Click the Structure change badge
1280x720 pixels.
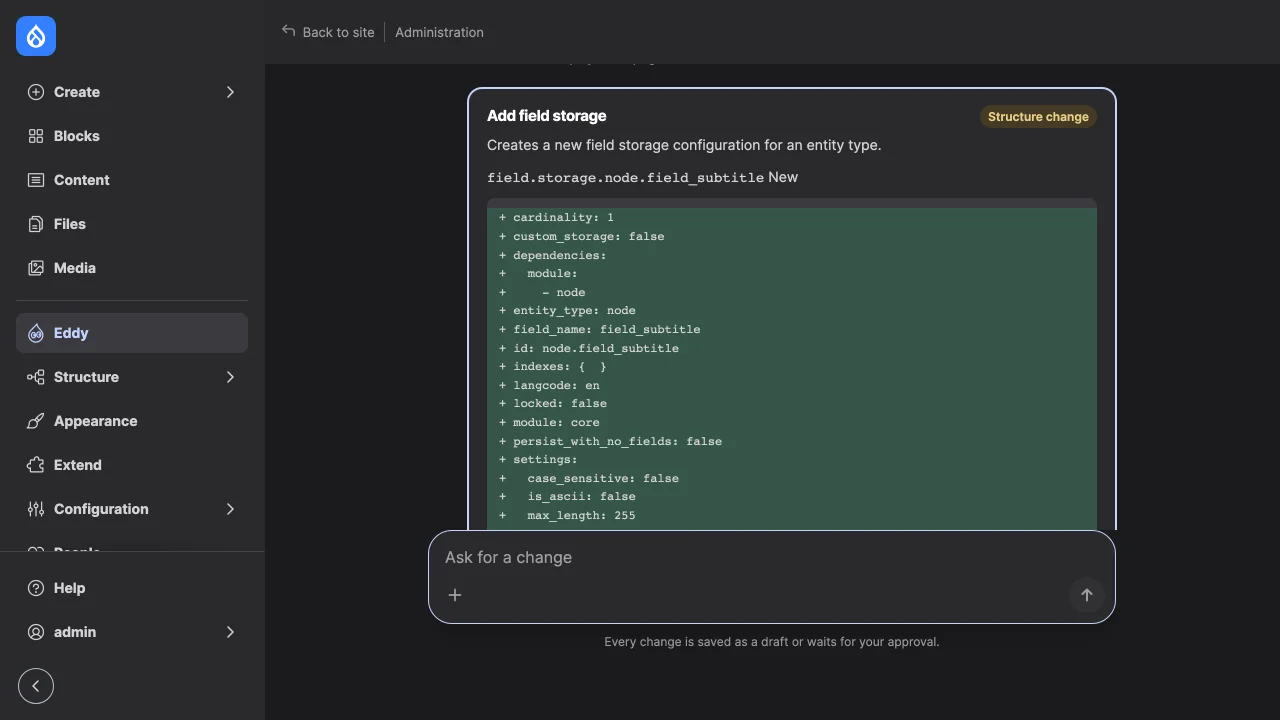[x=1038, y=117]
